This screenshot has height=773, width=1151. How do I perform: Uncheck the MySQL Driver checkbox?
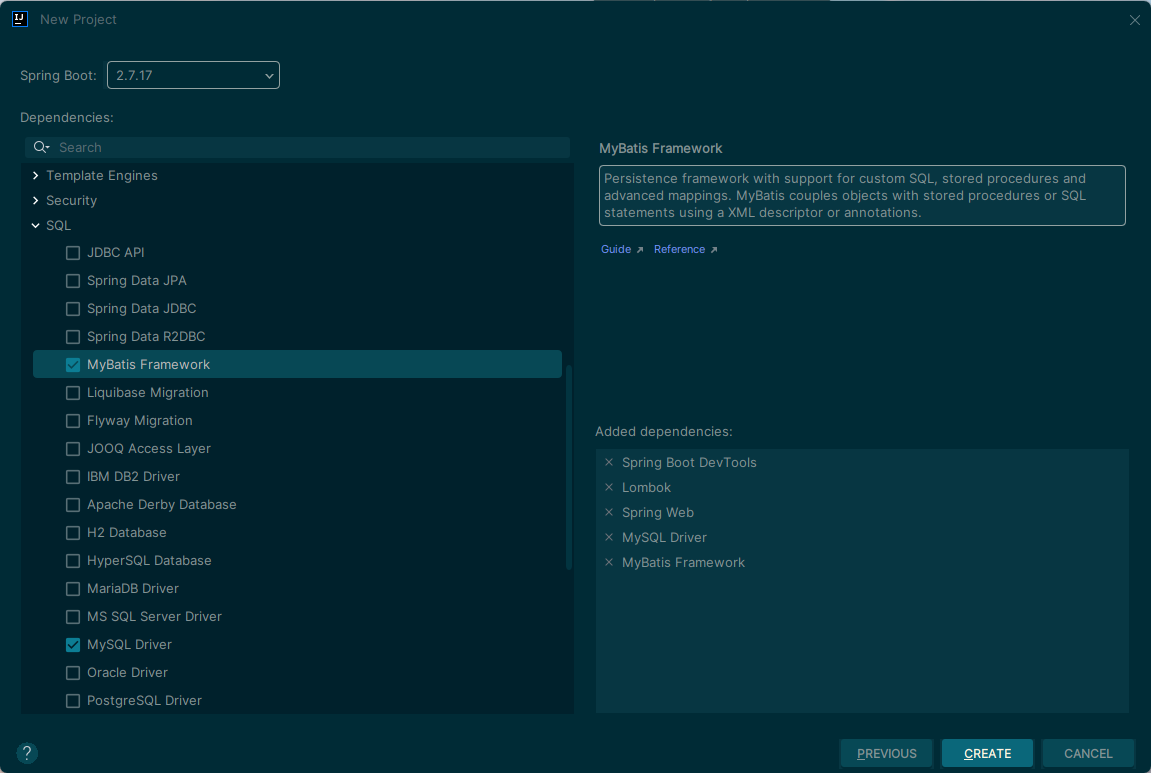point(73,645)
